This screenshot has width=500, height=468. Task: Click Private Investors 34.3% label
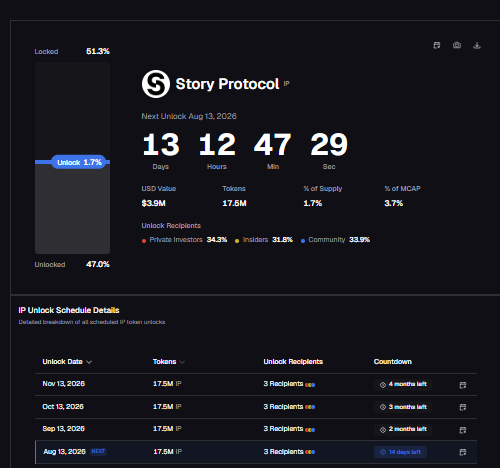[188, 240]
